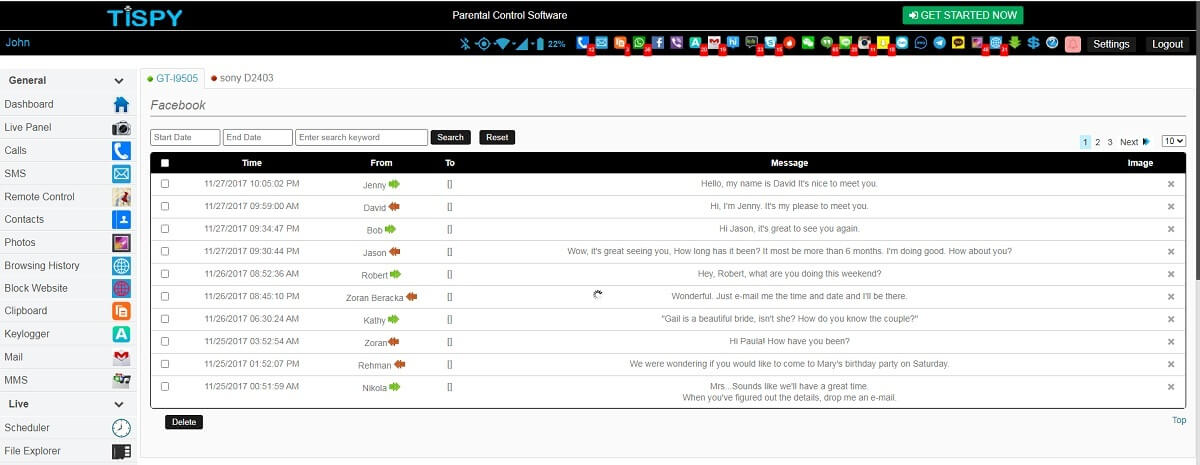The height and width of the screenshot is (465, 1200).
Task: Click the Top link
Action: 1179,420
